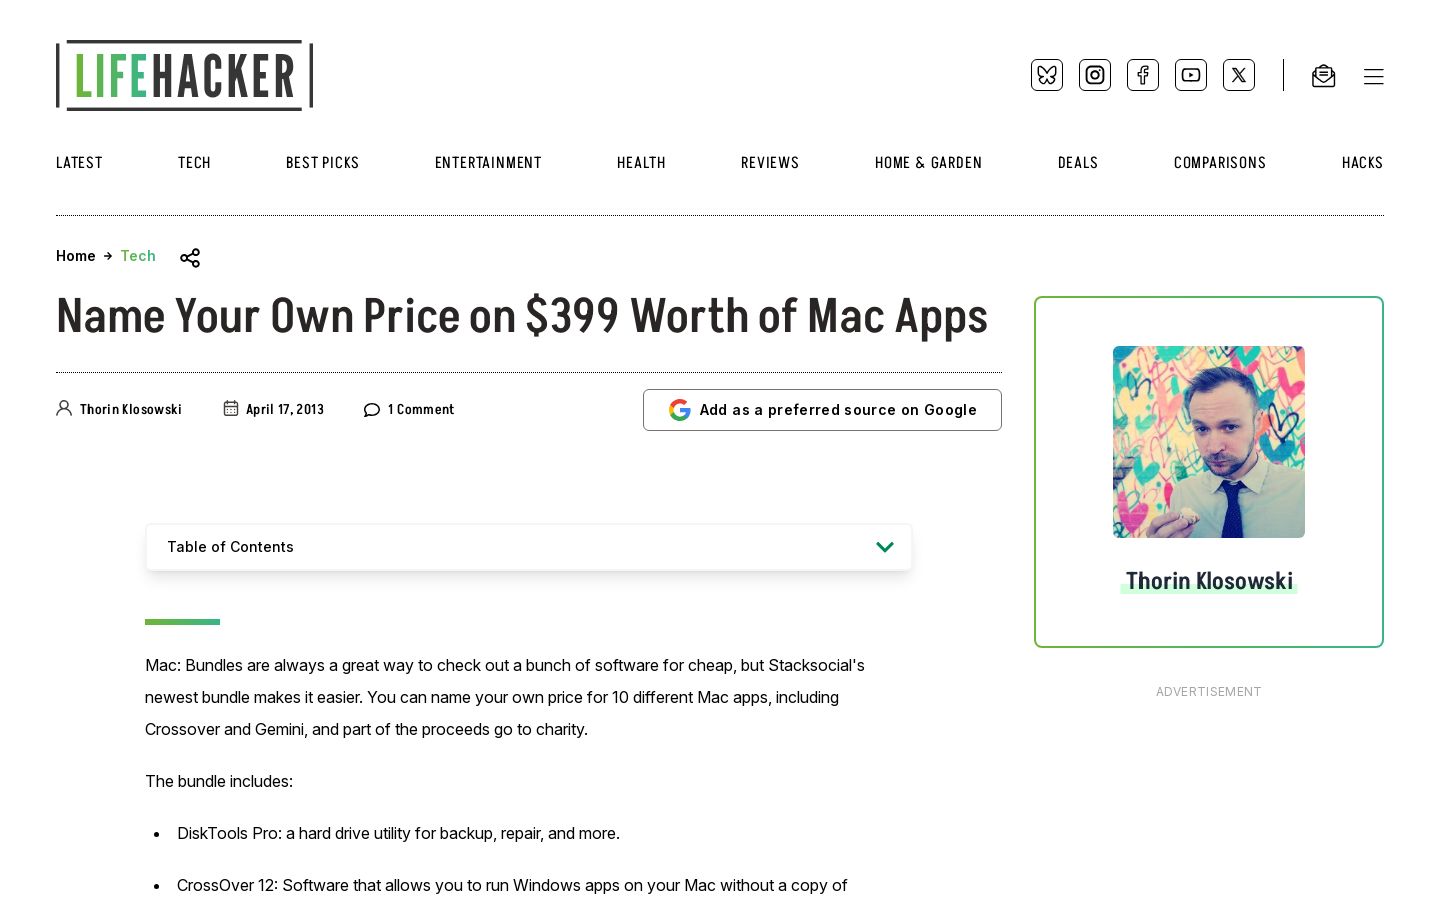Follow the Tech breadcrumb link
The width and height of the screenshot is (1440, 900).
point(138,256)
